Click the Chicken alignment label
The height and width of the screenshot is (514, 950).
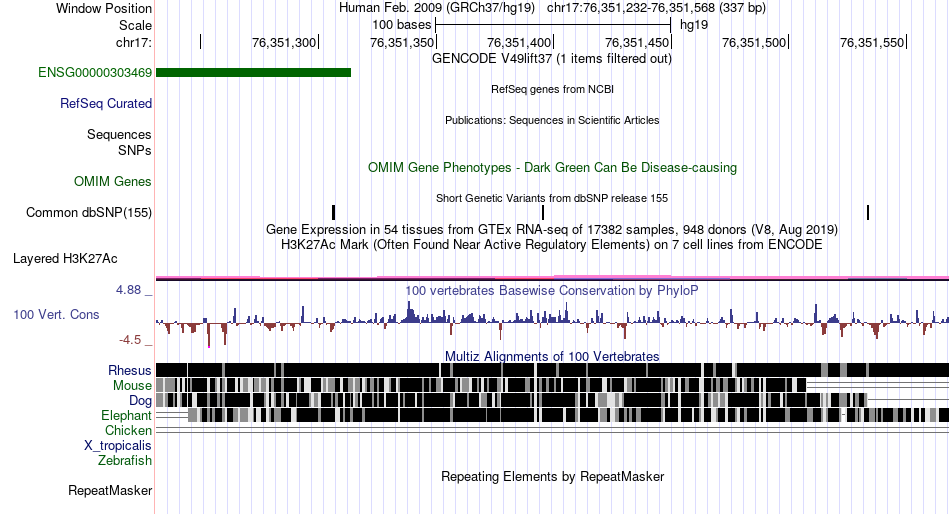pos(128,430)
